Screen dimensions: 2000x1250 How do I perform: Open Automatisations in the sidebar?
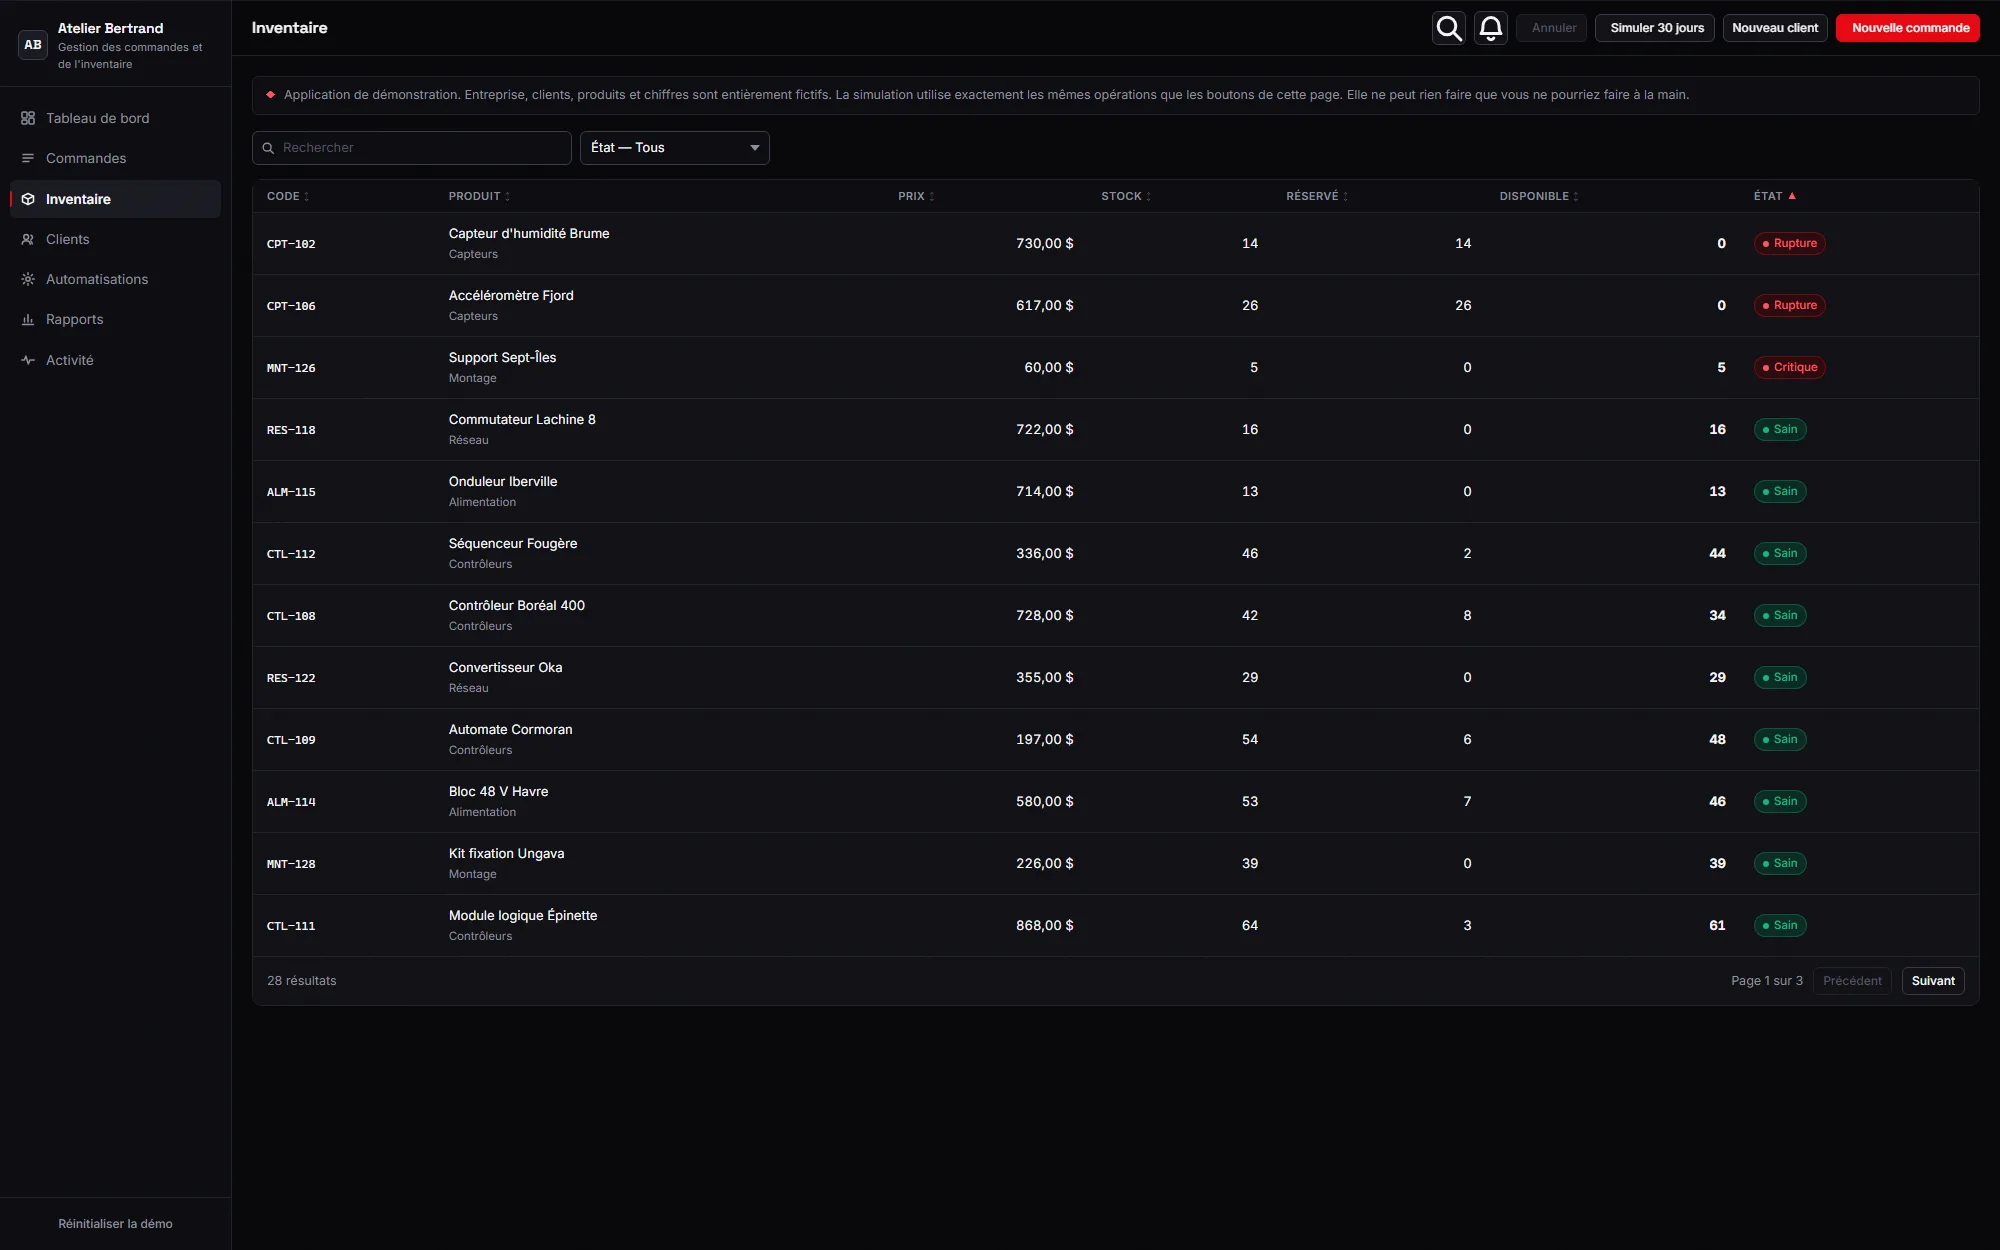tap(115, 279)
